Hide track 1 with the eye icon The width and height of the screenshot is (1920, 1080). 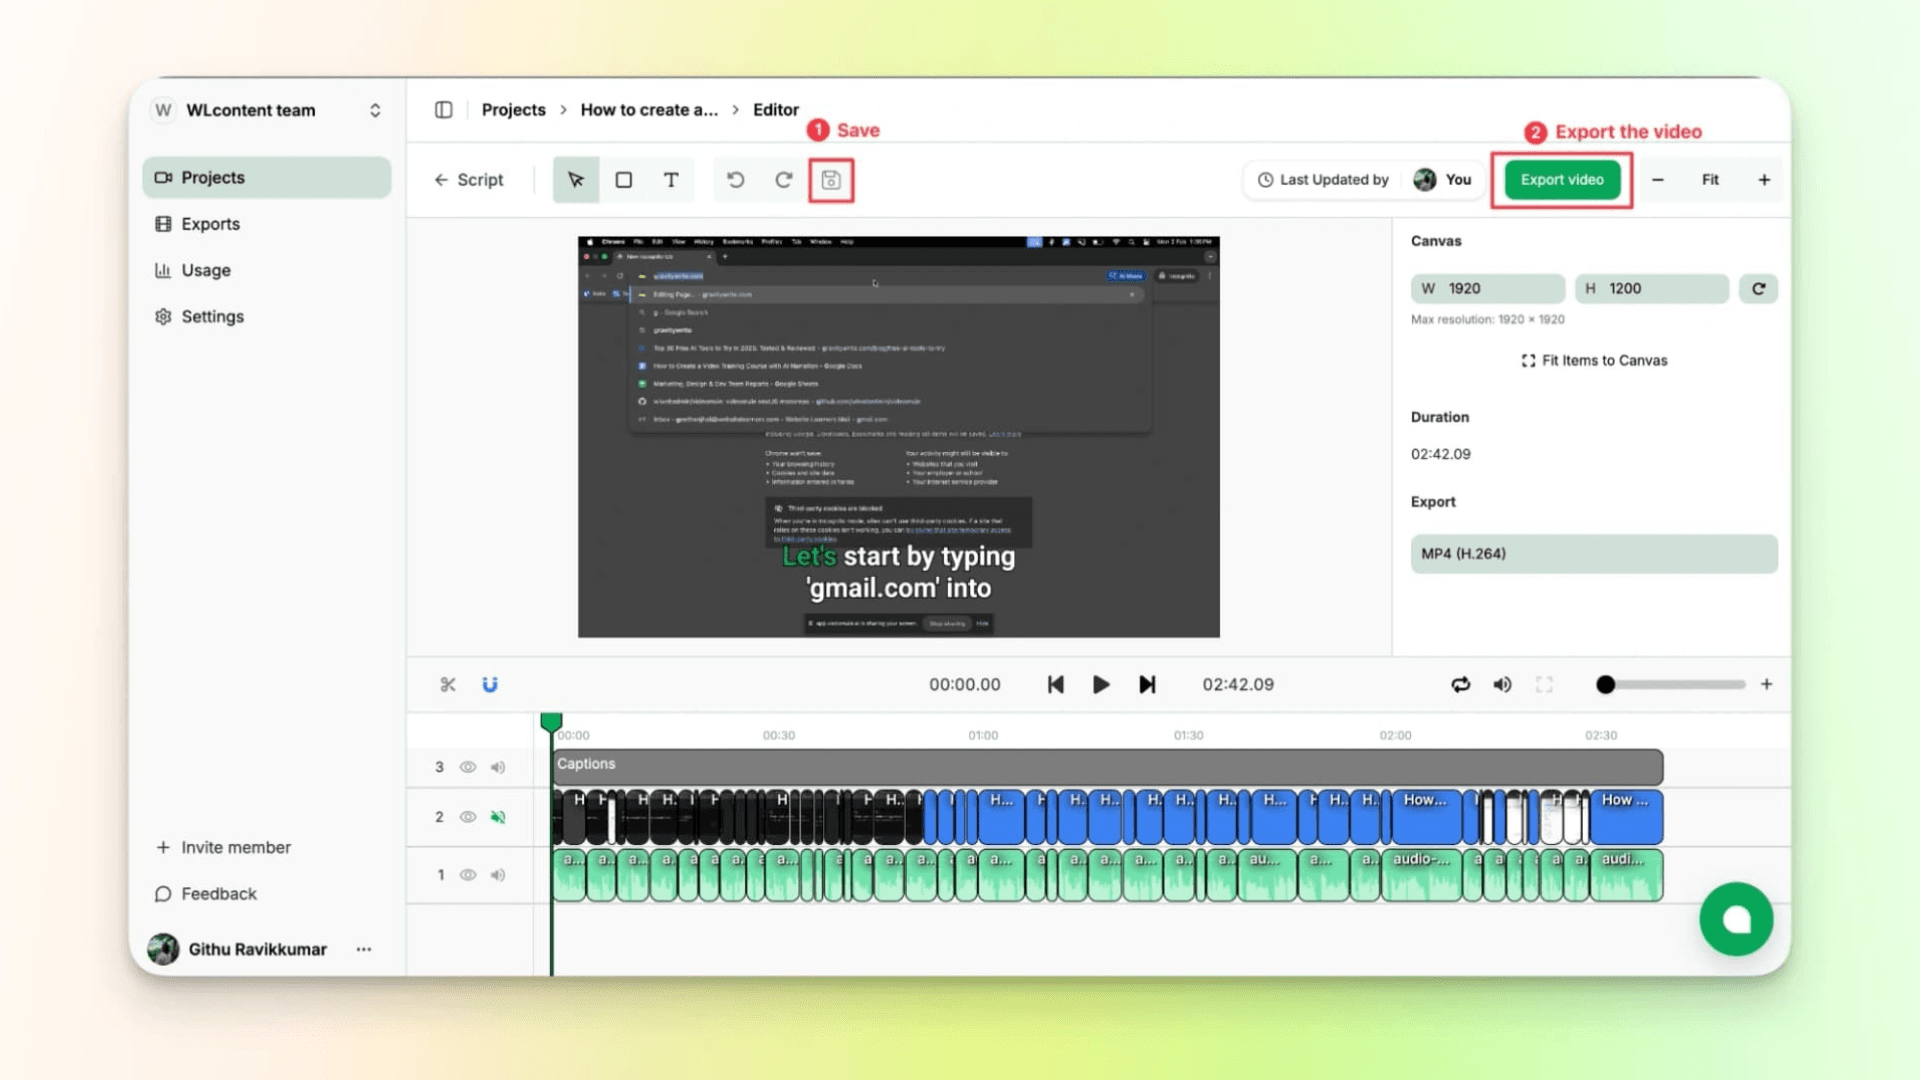[x=467, y=875]
